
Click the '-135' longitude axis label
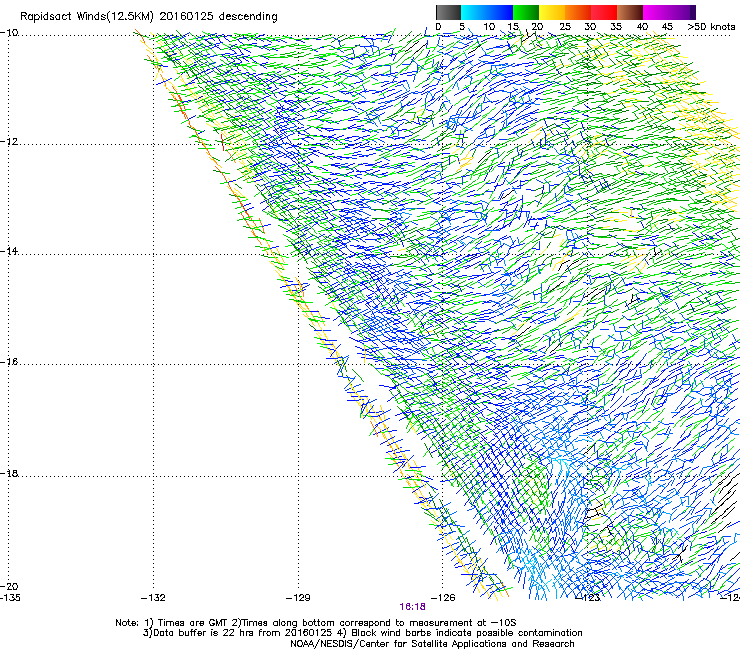coord(10,598)
